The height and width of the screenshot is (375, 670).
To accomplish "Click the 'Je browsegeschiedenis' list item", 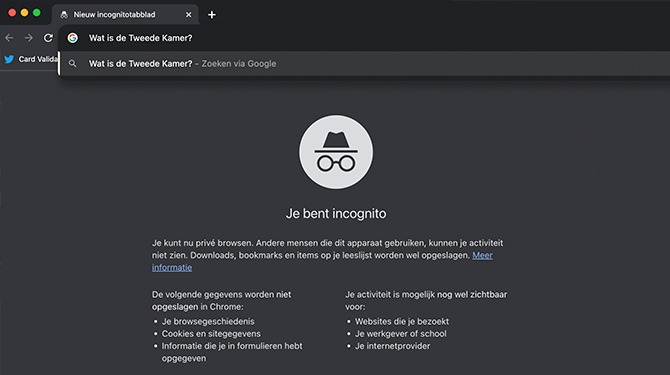I will [x=208, y=322].
